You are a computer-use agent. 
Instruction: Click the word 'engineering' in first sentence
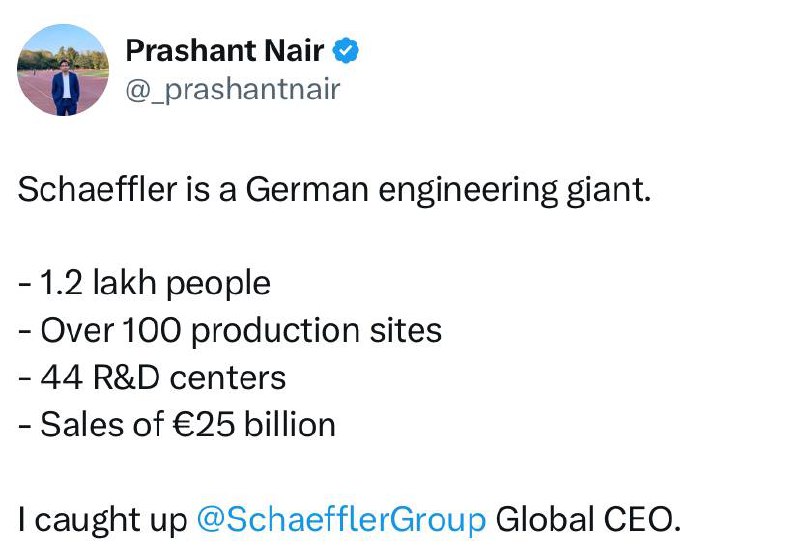coord(468,191)
